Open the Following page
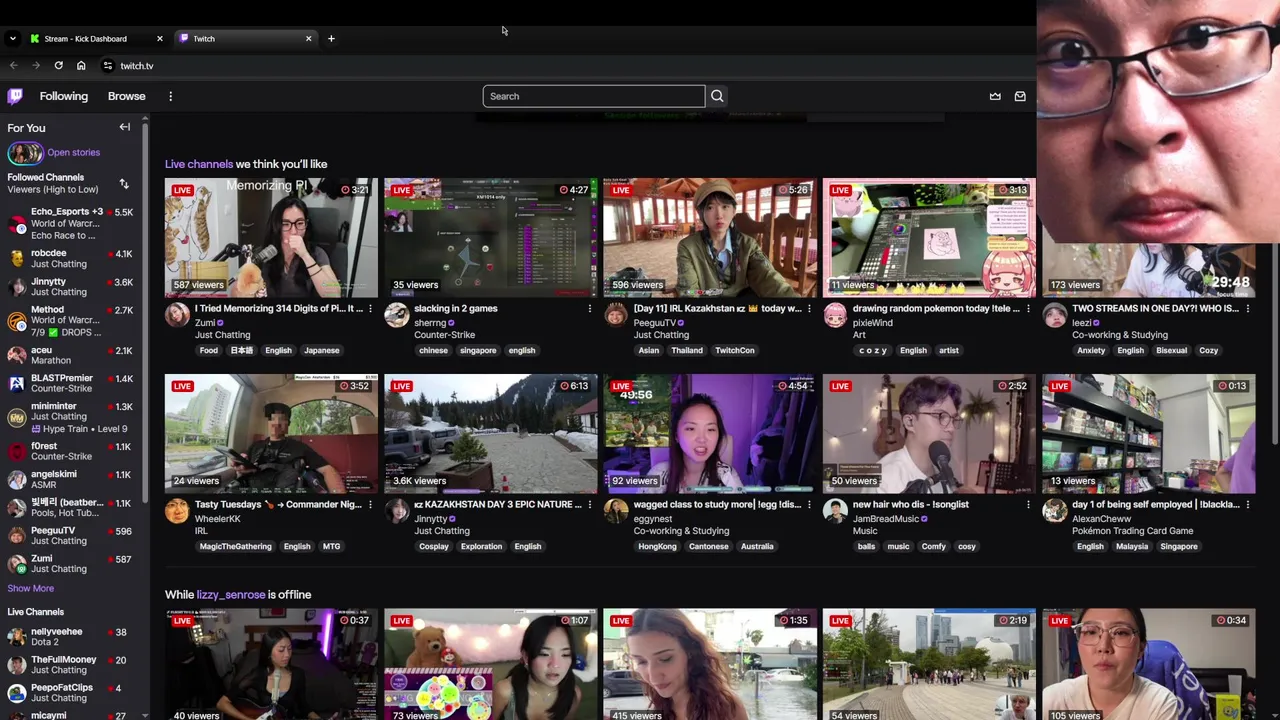 64,96
